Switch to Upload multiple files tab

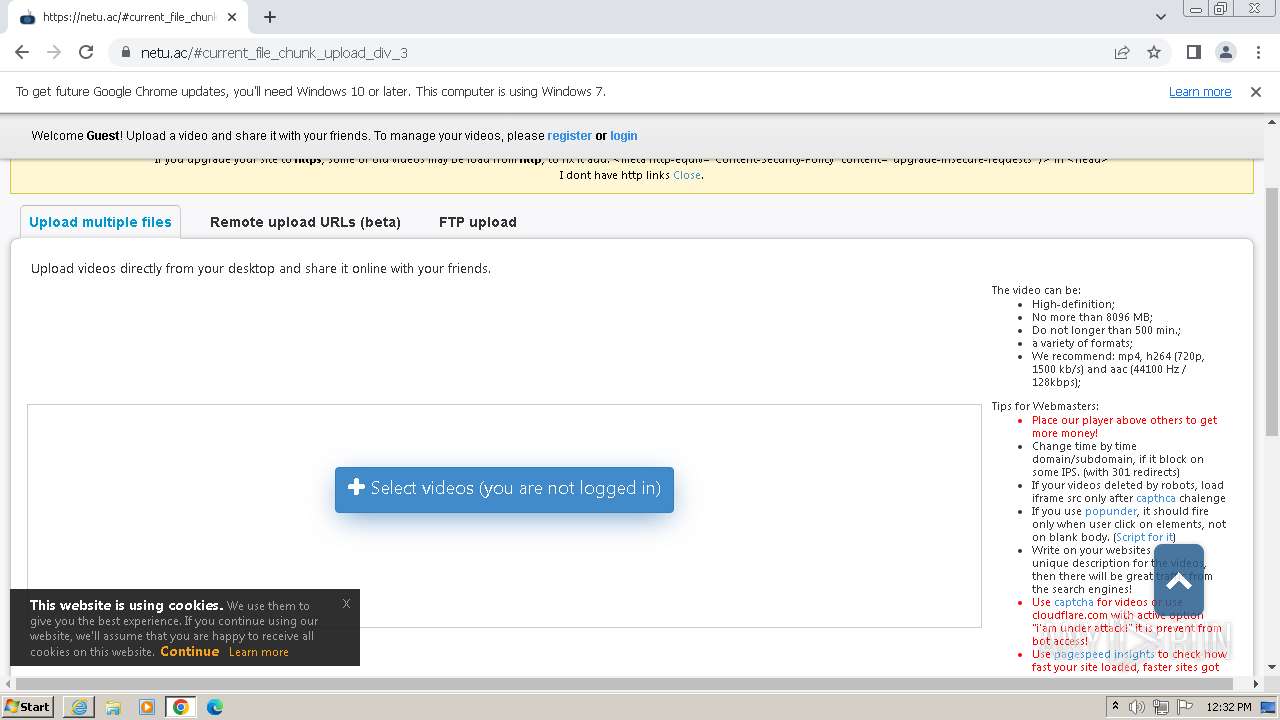[100, 222]
